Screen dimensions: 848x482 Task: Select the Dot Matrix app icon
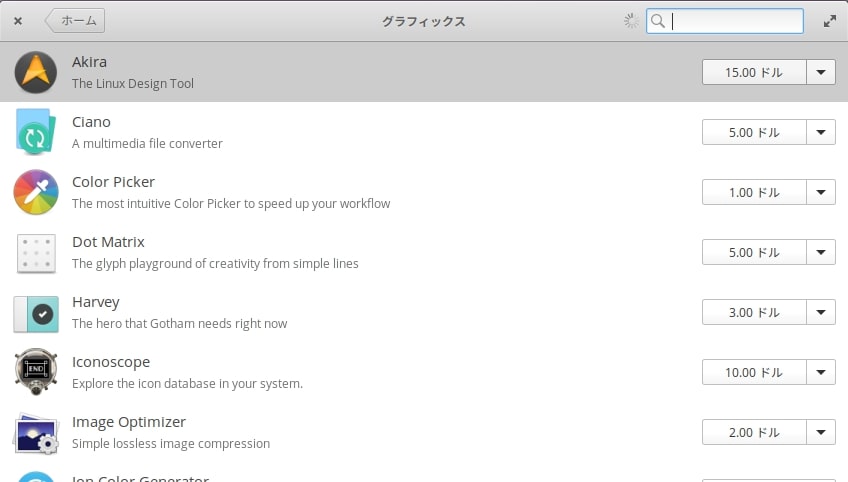tap(35, 252)
